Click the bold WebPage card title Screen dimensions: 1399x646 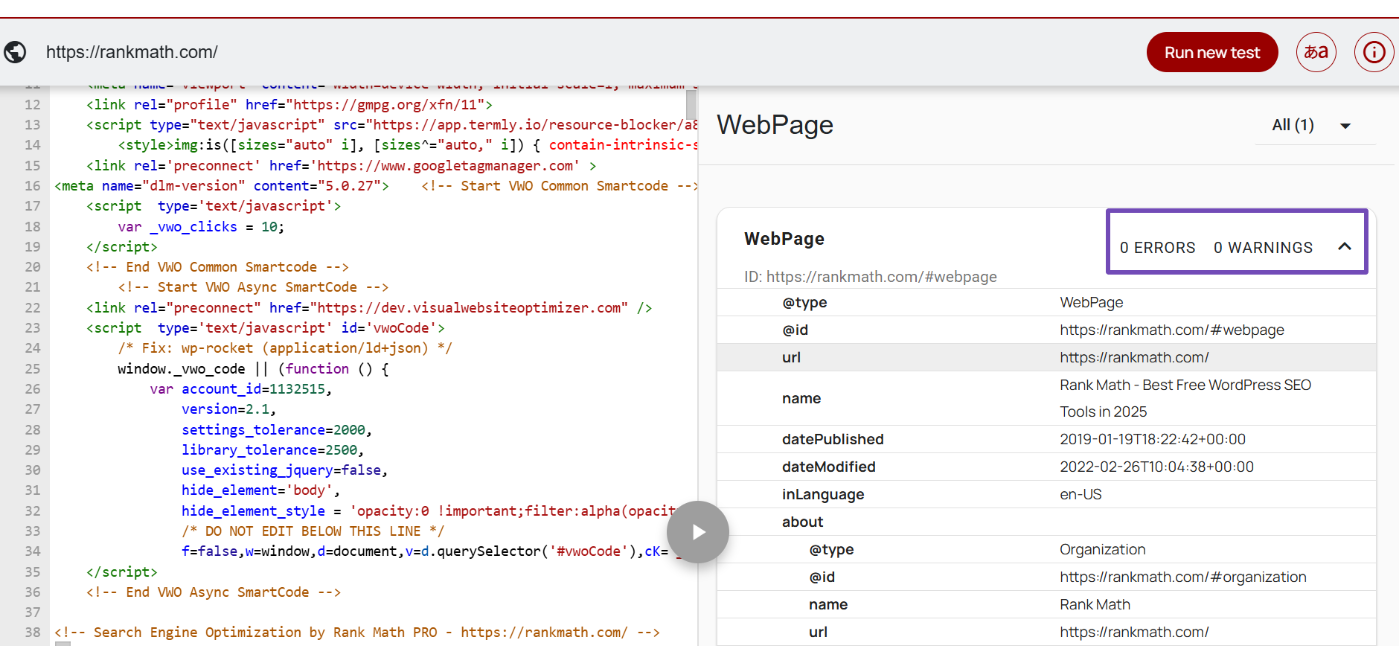point(784,239)
